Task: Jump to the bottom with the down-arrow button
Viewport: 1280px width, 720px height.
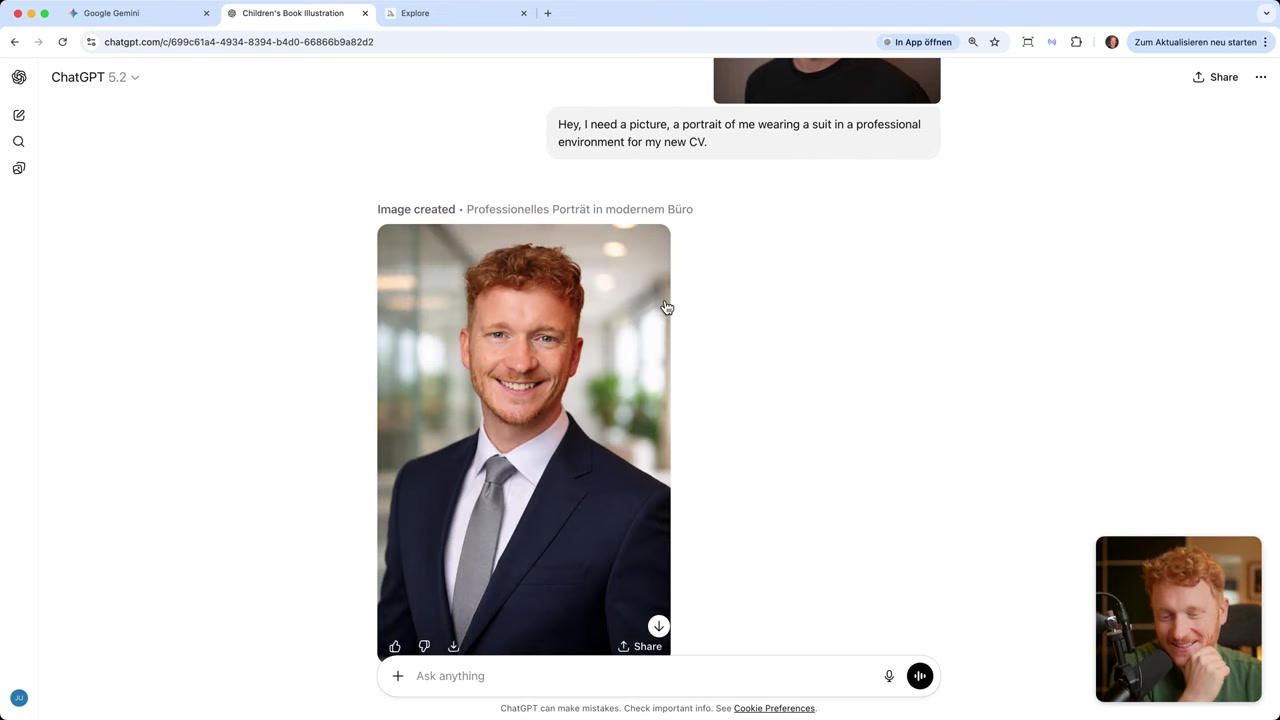Action: tap(658, 626)
